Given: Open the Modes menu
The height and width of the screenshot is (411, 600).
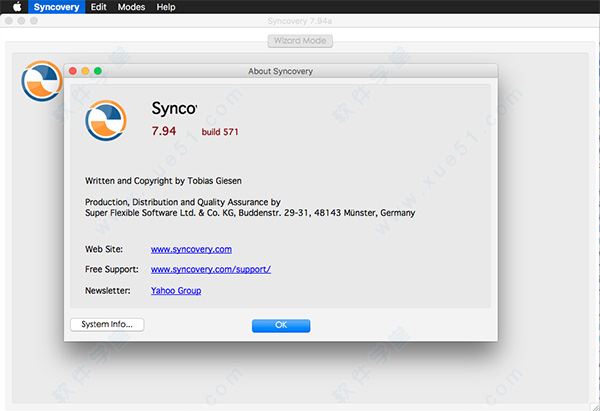Looking at the screenshot, I should [131, 7].
